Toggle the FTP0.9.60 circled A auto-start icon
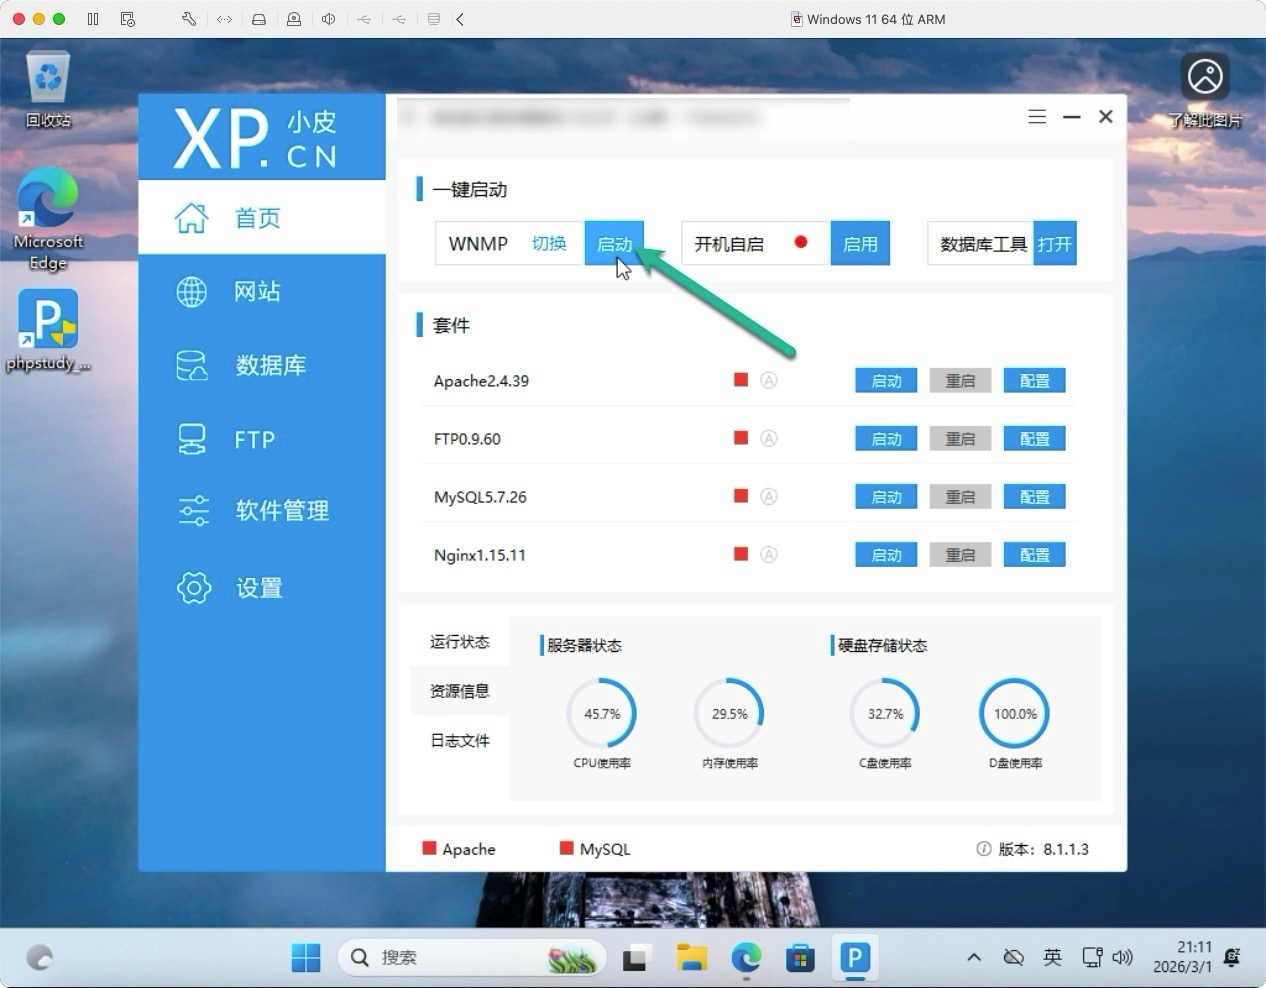 click(x=768, y=438)
